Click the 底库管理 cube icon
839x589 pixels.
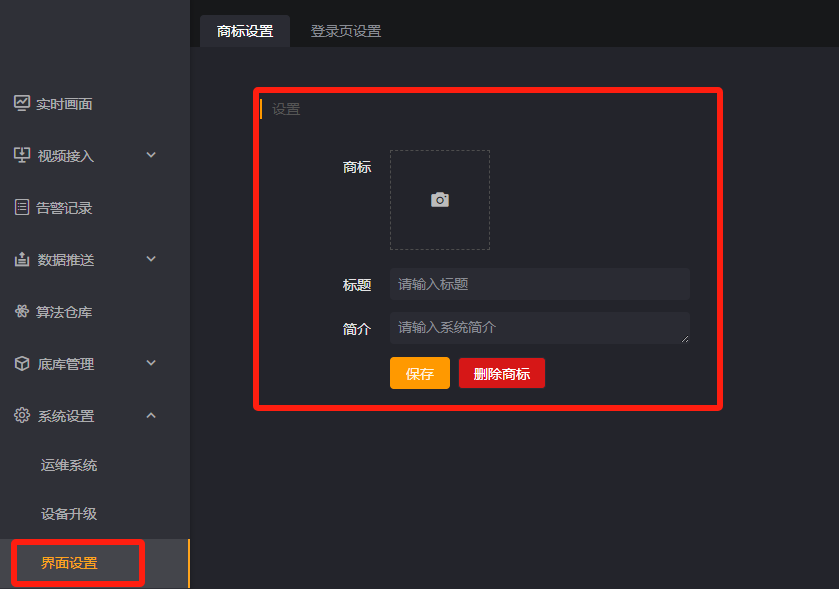[22, 363]
